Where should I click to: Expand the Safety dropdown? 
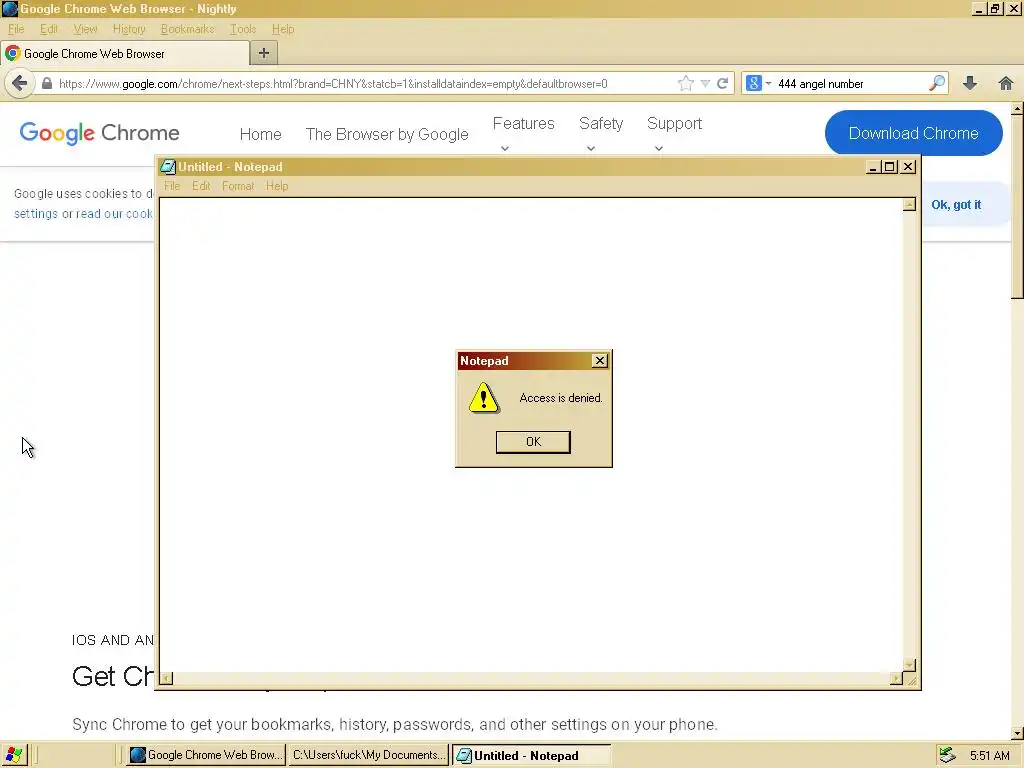pos(601,133)
